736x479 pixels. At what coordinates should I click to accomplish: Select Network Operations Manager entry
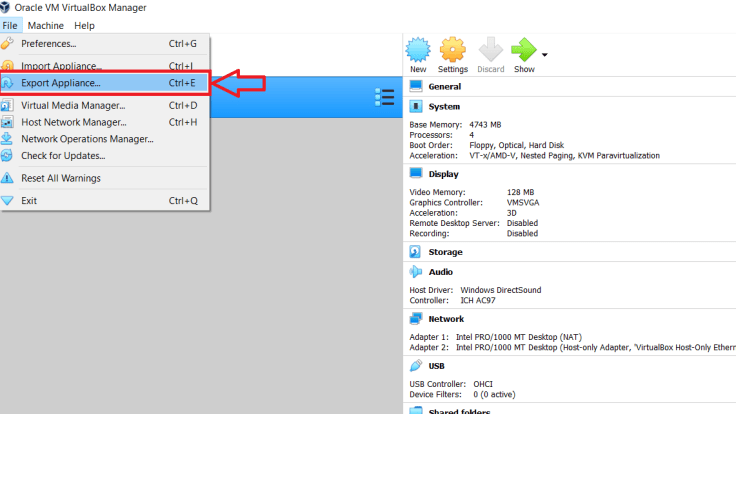[86, 139]
